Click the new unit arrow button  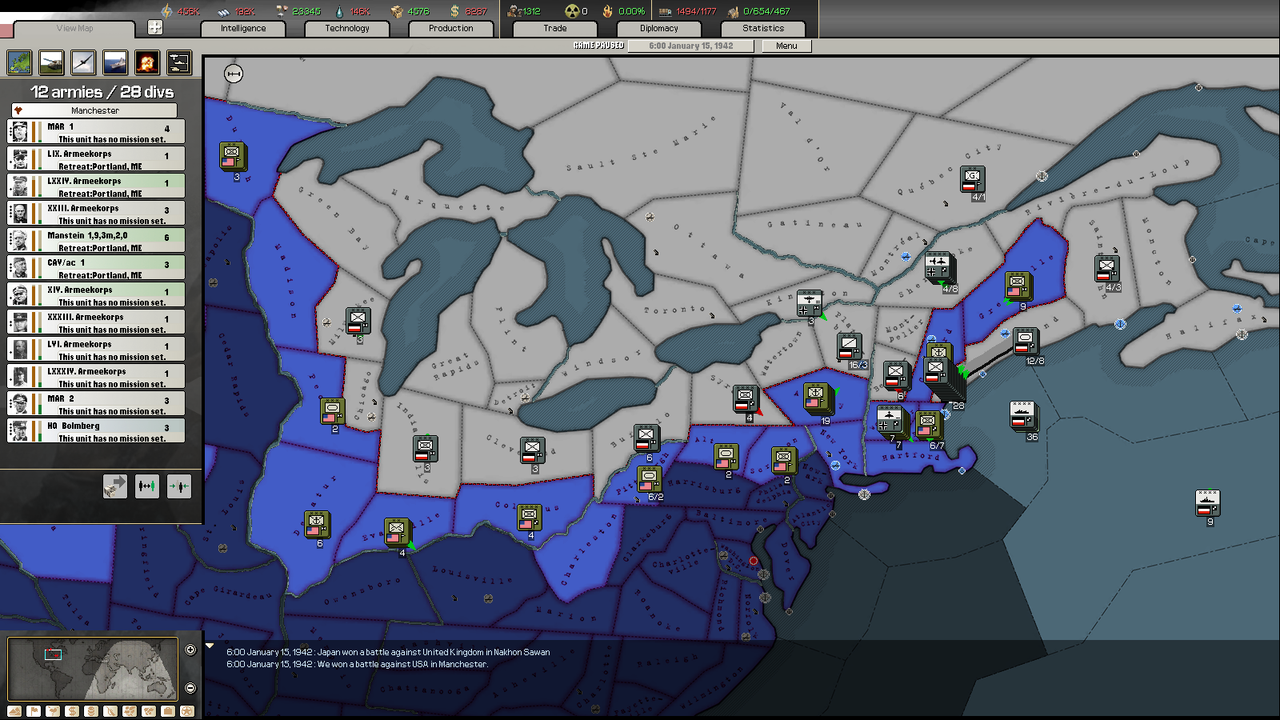pyautogui.click(x=115, y=486)
